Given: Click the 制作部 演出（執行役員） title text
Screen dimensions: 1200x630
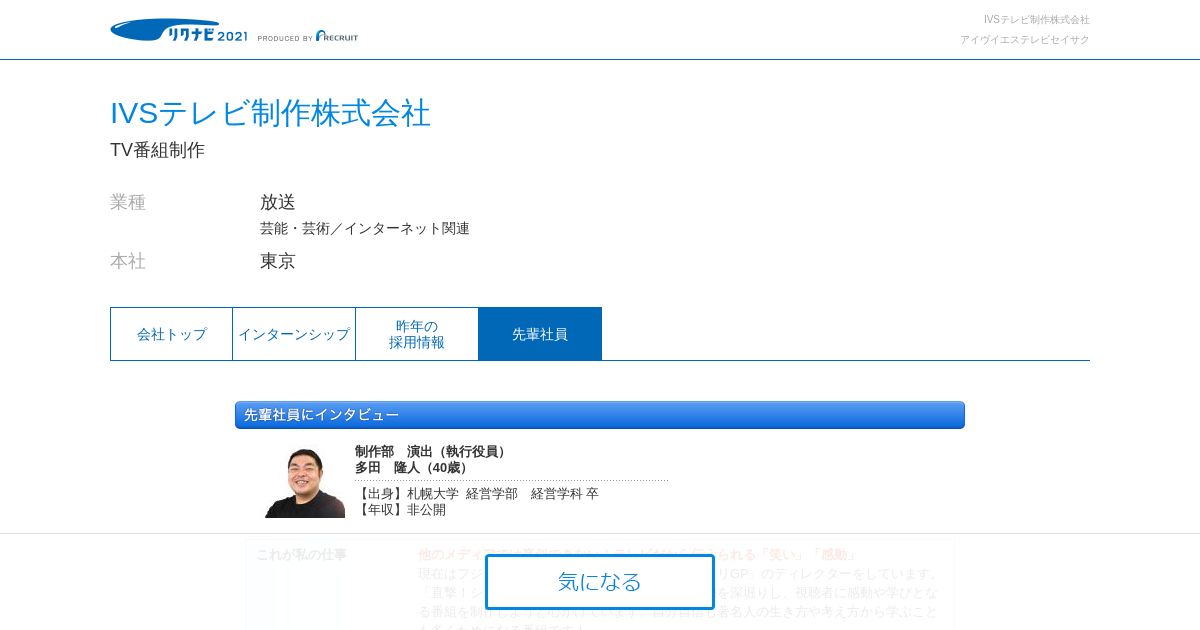Looking at the screenshot, I should point(432,452).
